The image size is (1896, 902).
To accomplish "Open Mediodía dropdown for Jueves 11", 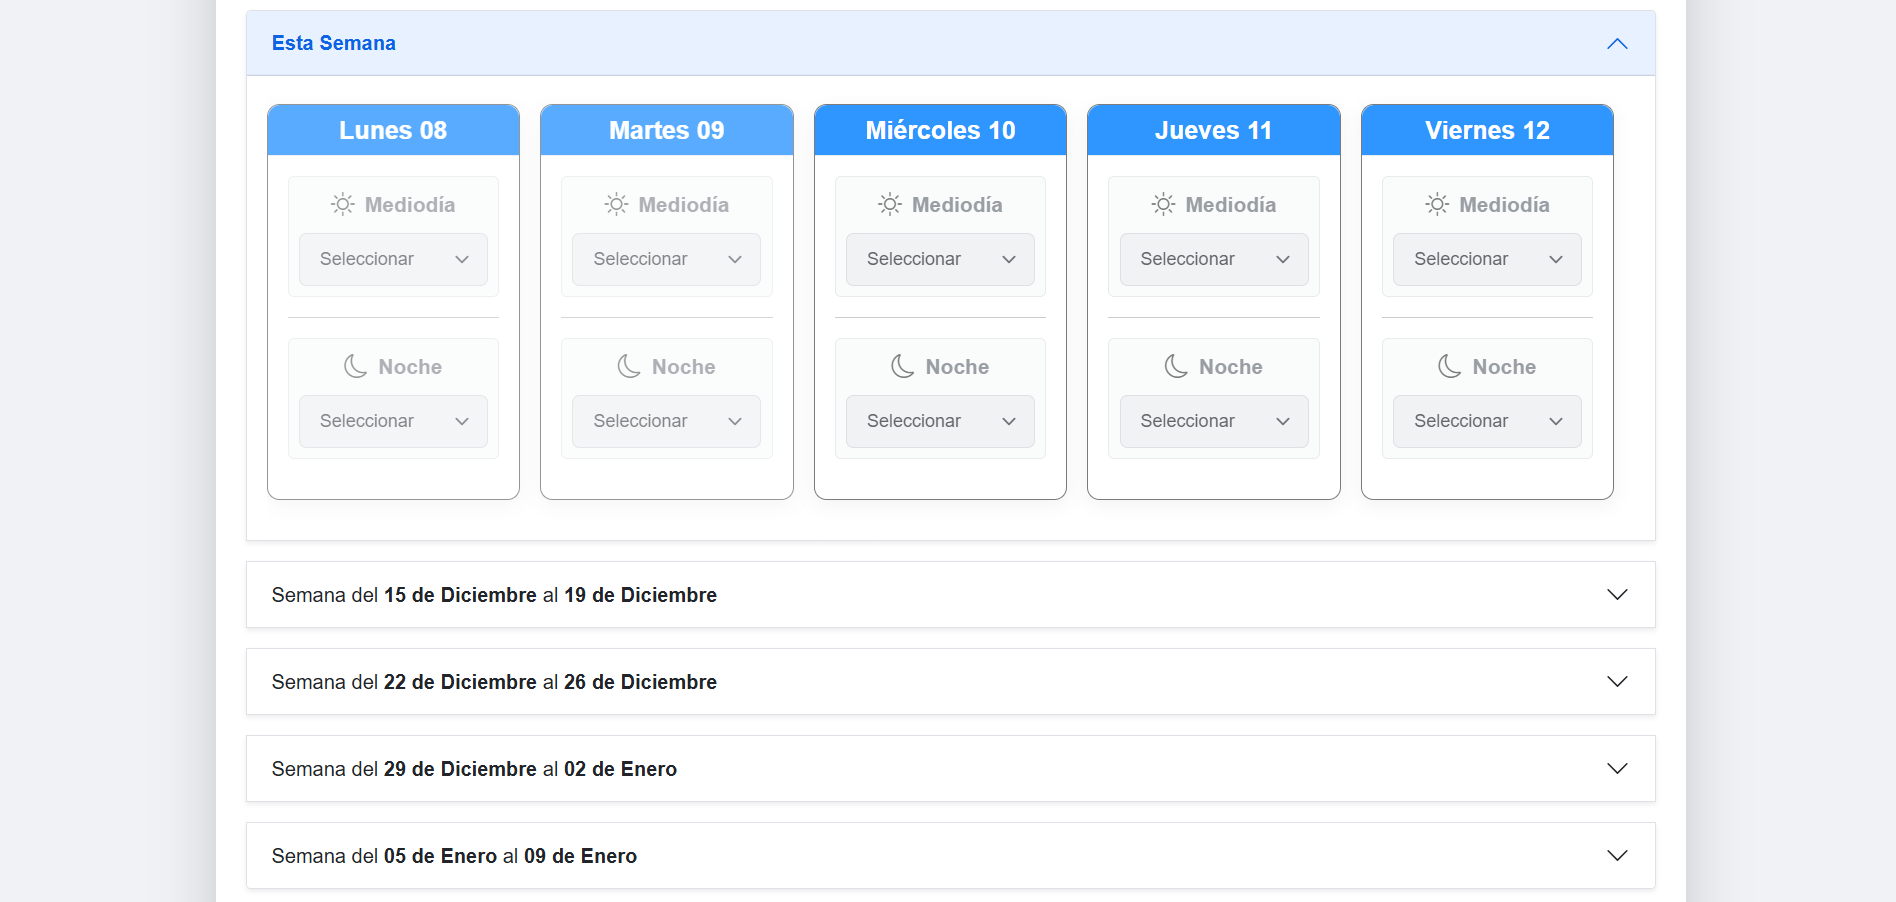I will tap(1213, 259).
